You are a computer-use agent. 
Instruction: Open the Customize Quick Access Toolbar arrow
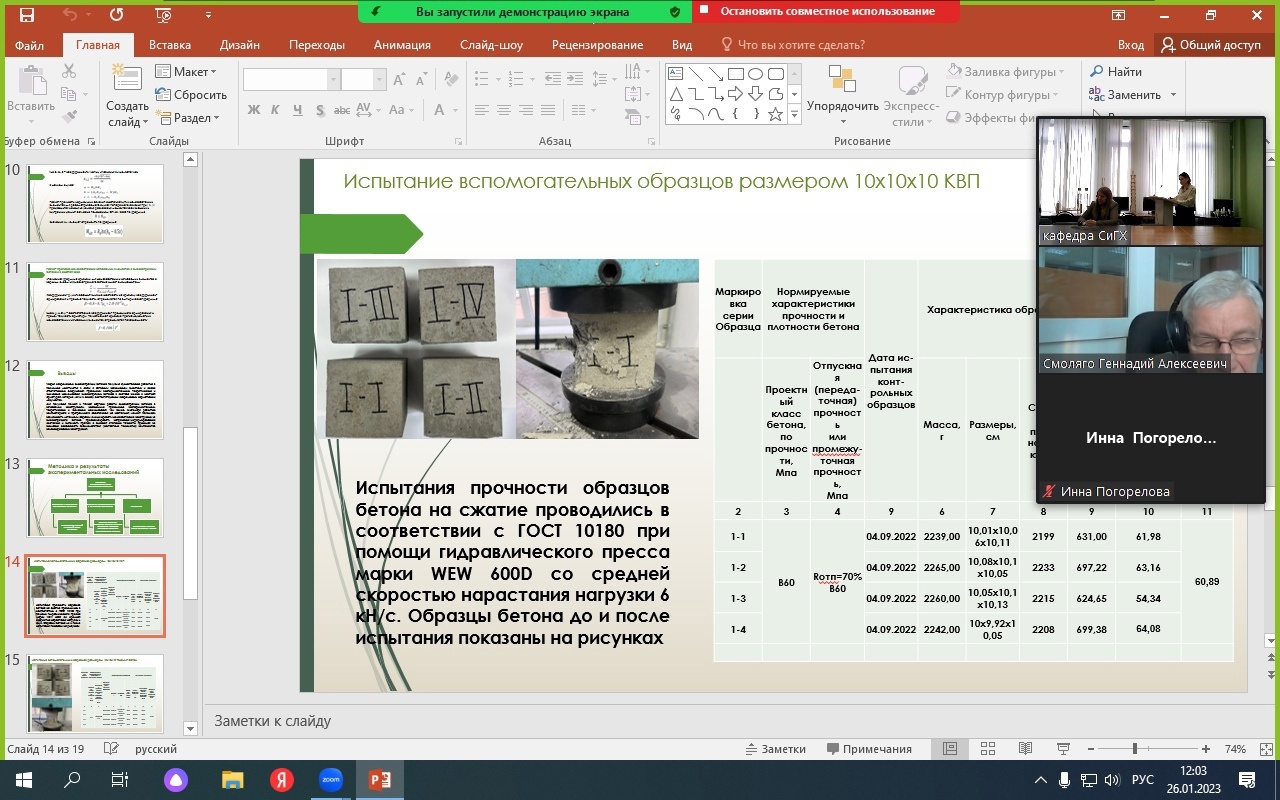(x=208, y=15)
